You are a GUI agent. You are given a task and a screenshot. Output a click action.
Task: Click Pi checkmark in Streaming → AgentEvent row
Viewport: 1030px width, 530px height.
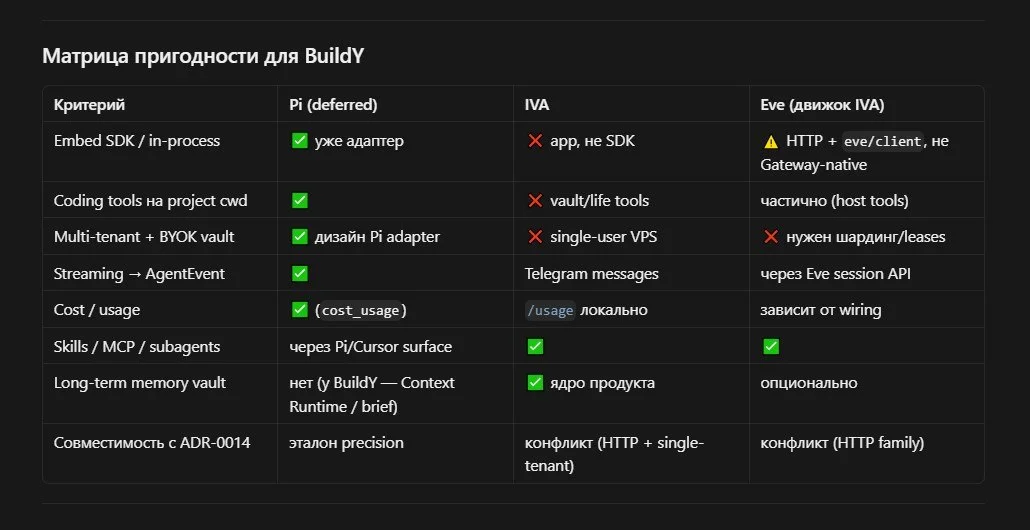tap(300, 273)
